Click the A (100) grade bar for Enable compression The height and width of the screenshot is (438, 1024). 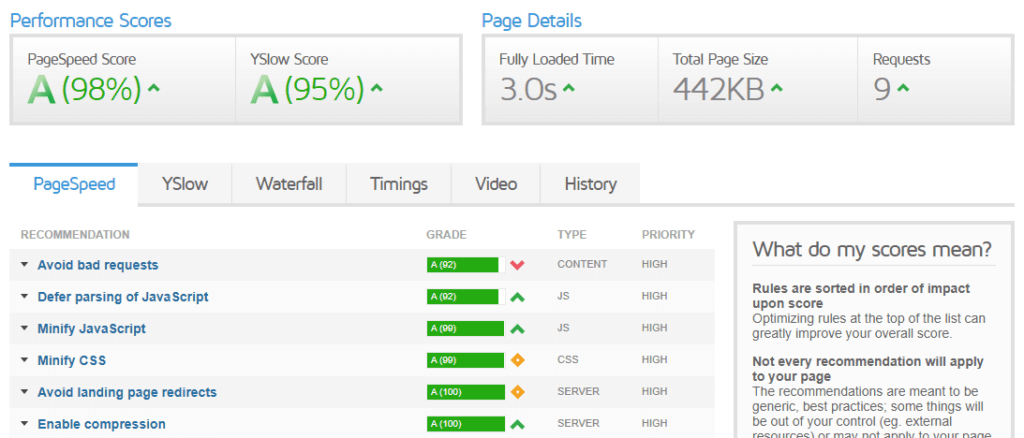pyautogui.click(x=466, y=424)
